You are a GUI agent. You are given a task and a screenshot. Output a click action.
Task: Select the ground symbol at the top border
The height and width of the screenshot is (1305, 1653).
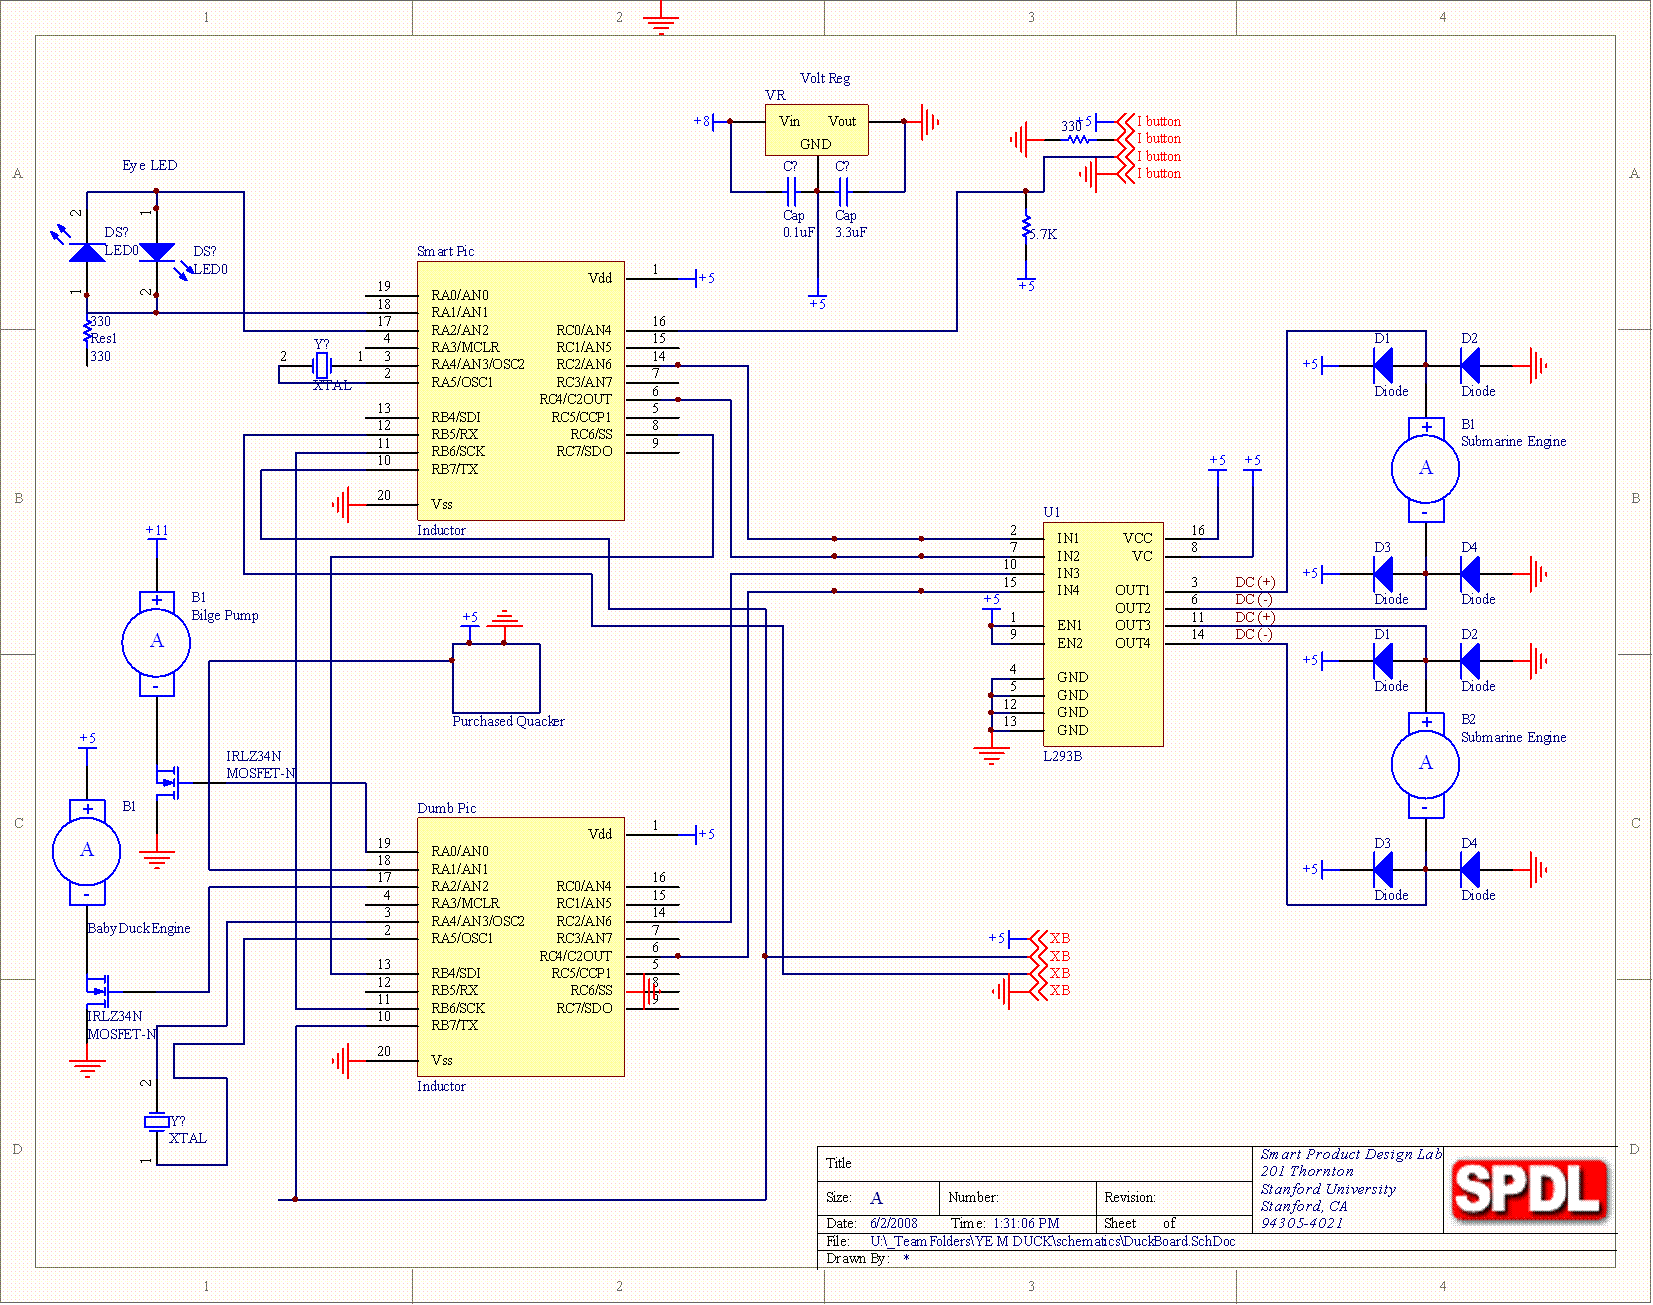click(660, 20)
